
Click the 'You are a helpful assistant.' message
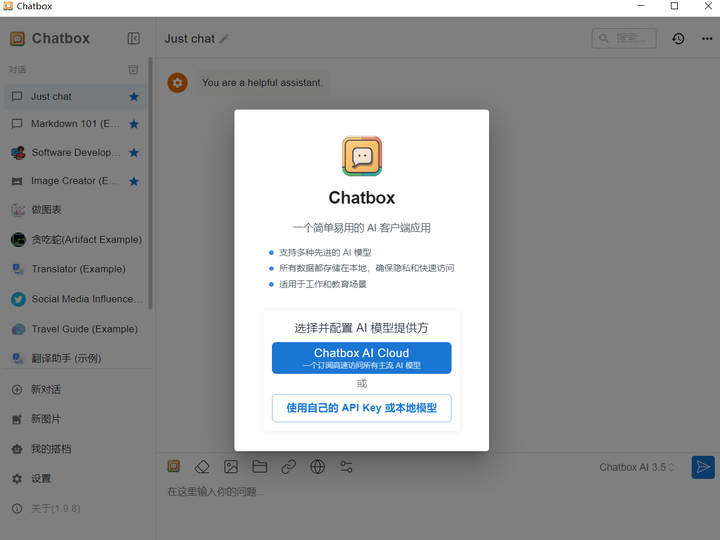262,83
